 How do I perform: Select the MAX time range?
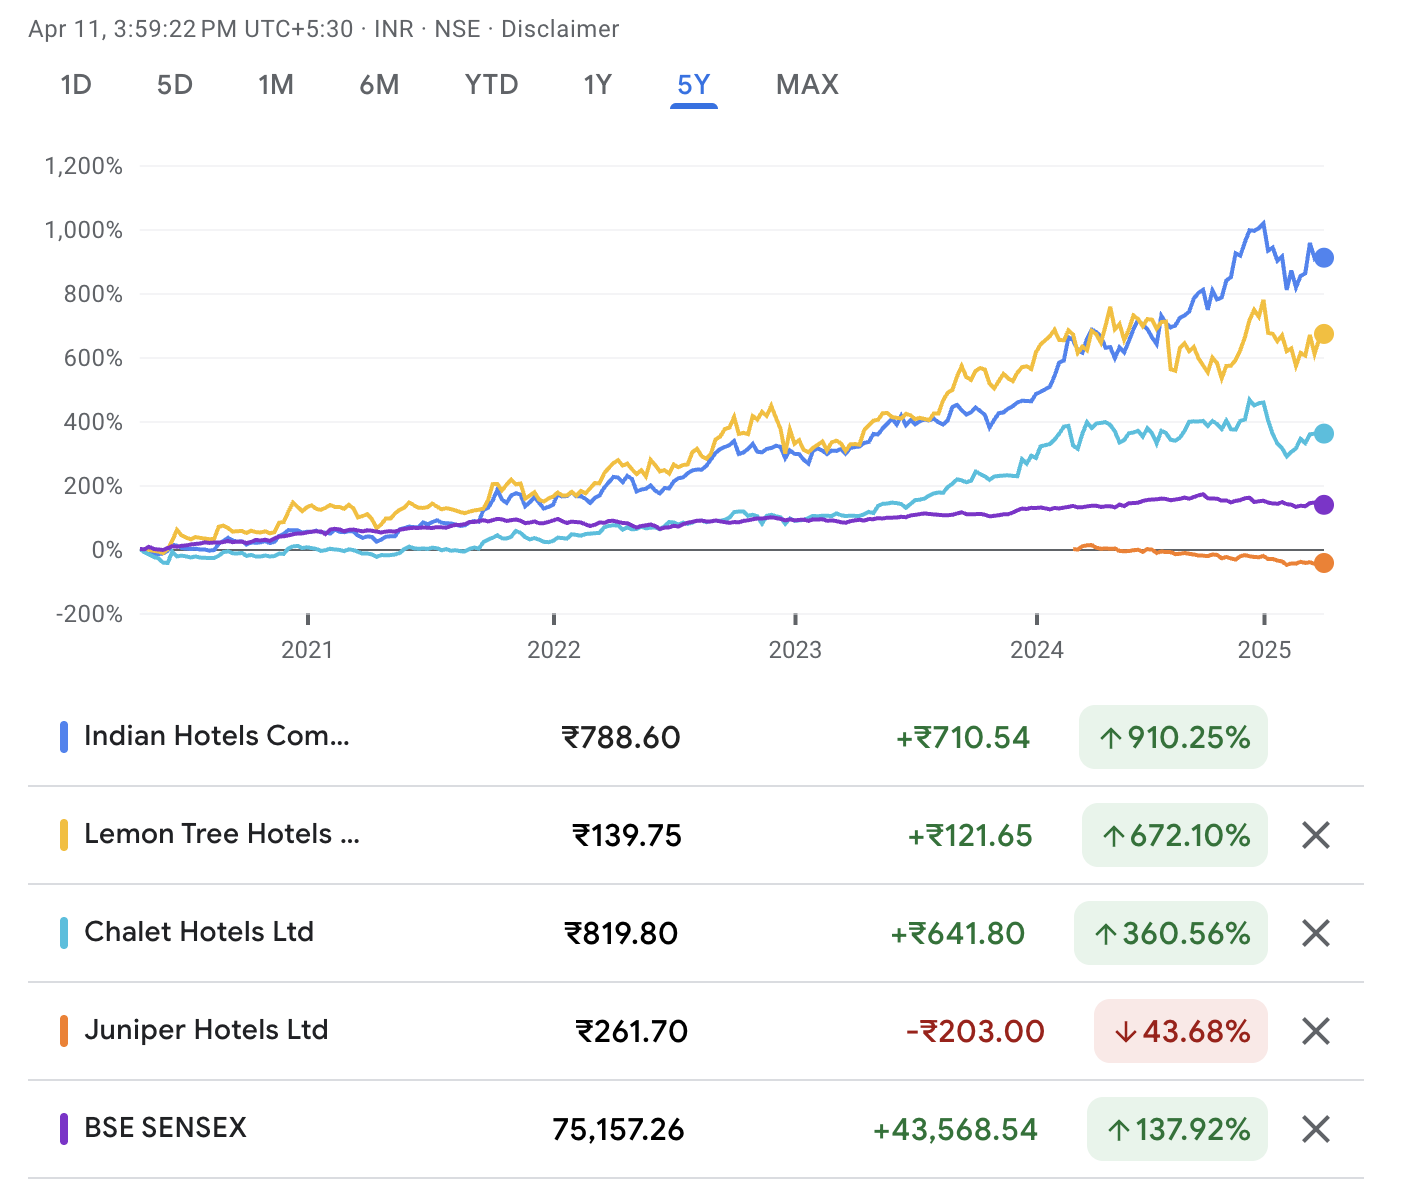(x=807, y=85)
